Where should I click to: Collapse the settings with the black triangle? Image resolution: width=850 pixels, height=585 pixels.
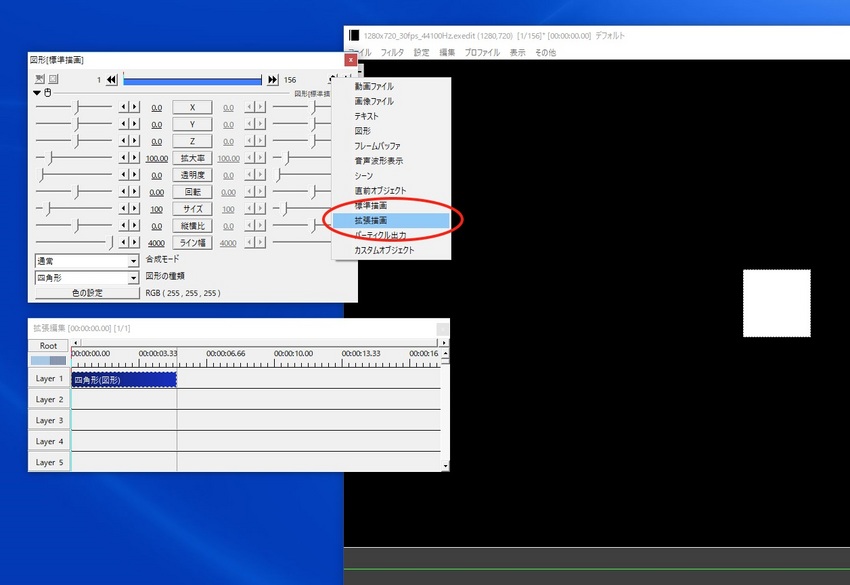(37, 93)
